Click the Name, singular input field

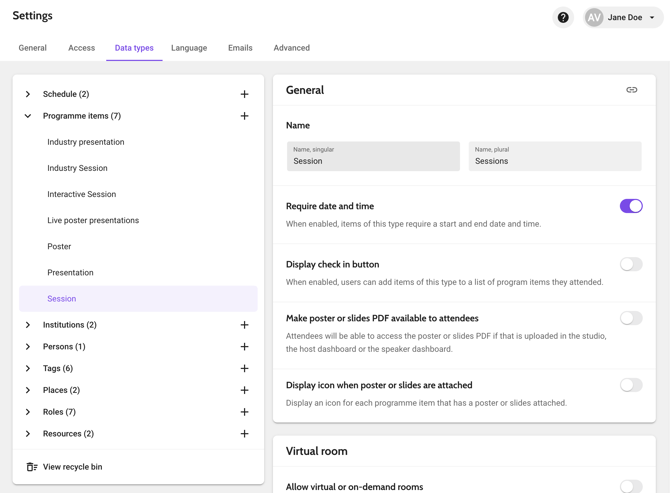point(373,160)
